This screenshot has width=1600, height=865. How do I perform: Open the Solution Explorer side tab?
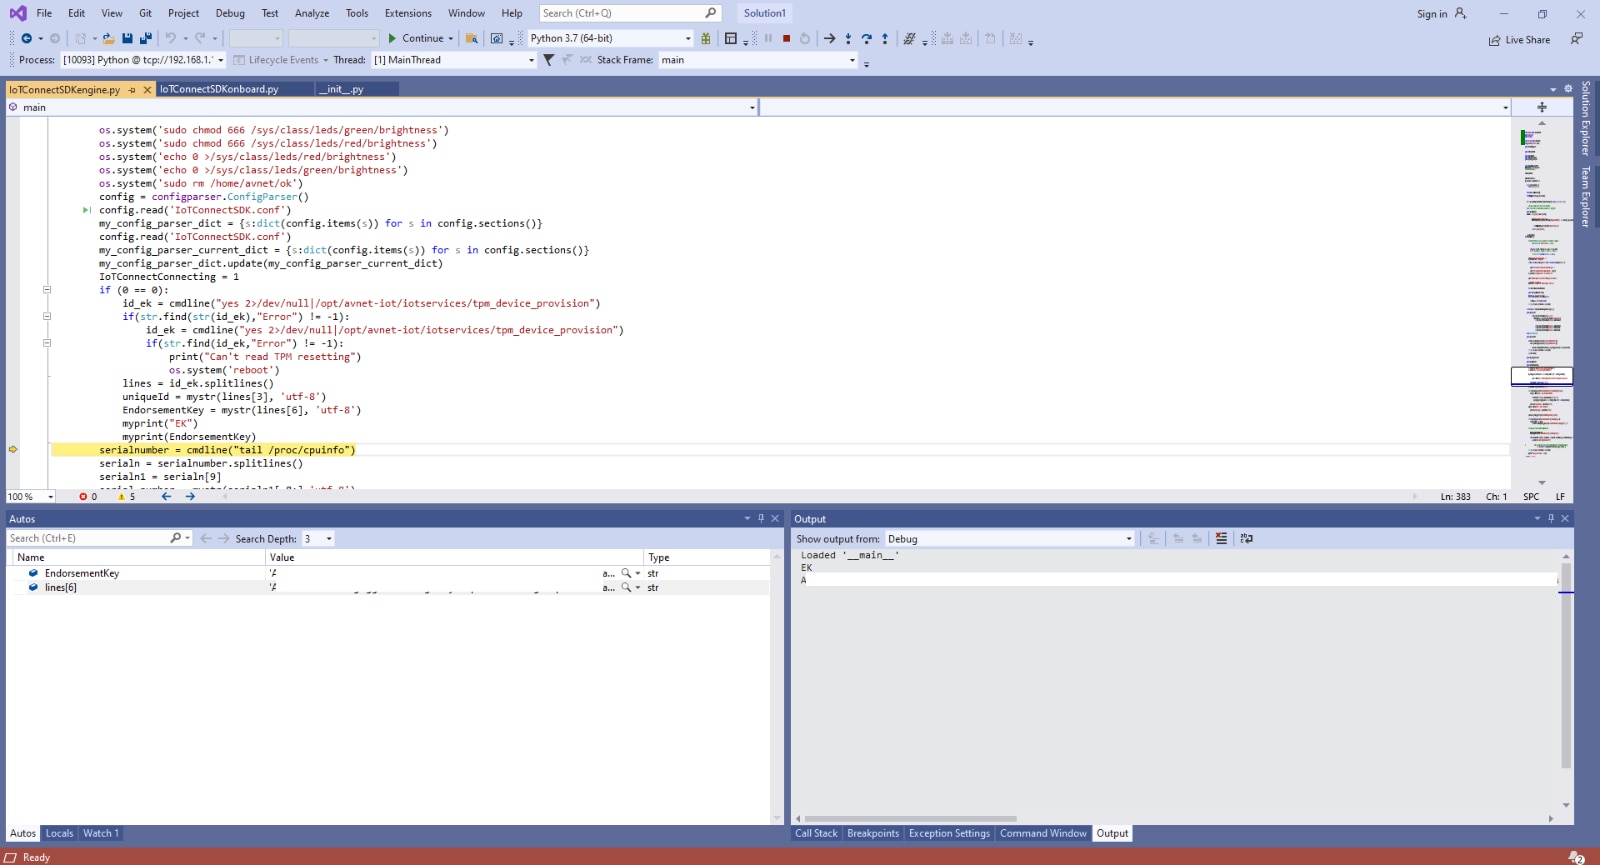point(1585,118)
